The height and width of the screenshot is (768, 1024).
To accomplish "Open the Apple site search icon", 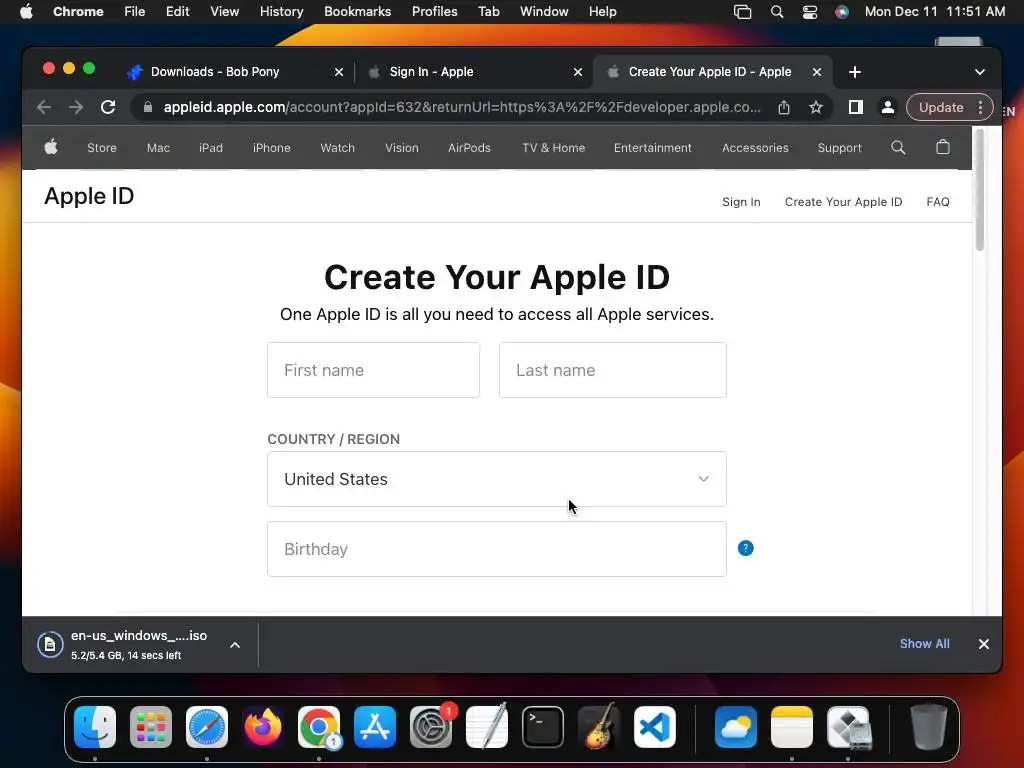I will pos(898,148).
